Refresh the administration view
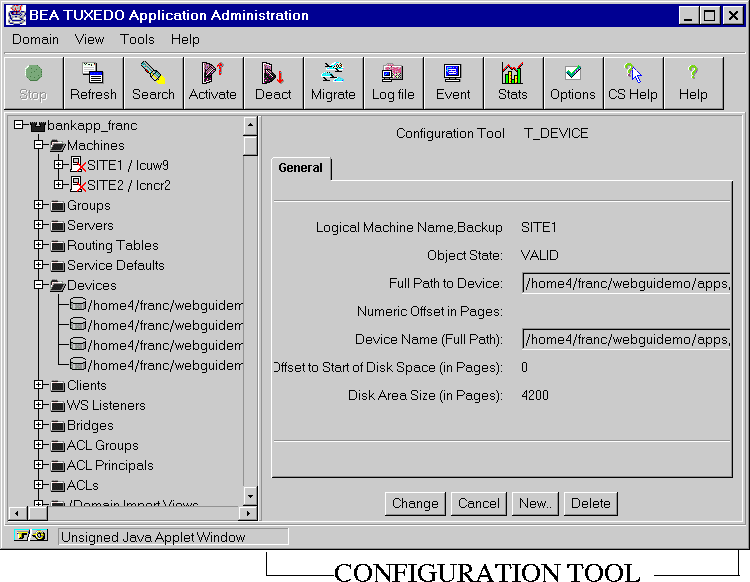 [x=93, y=83]
